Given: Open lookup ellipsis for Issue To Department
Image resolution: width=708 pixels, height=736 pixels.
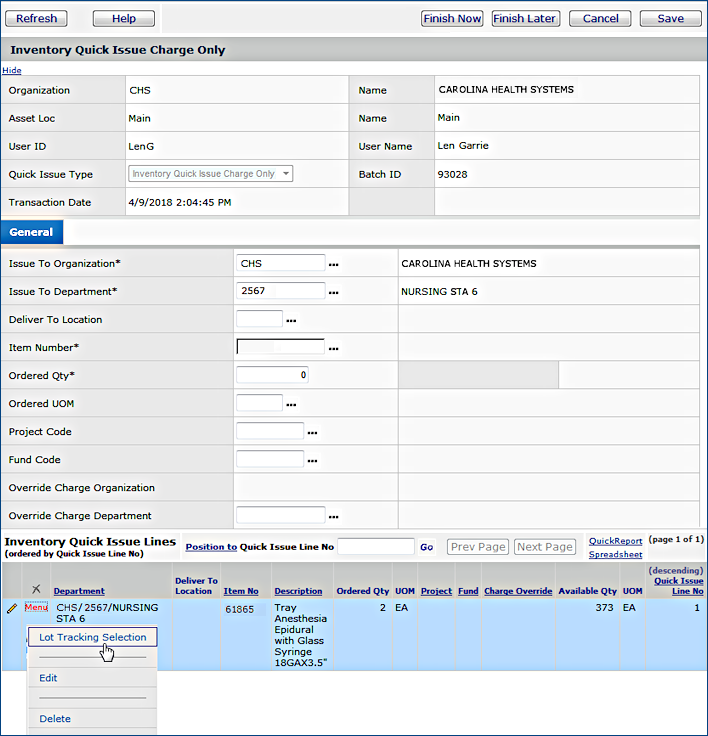Looking at the screenshot, I should pos(334,292).
